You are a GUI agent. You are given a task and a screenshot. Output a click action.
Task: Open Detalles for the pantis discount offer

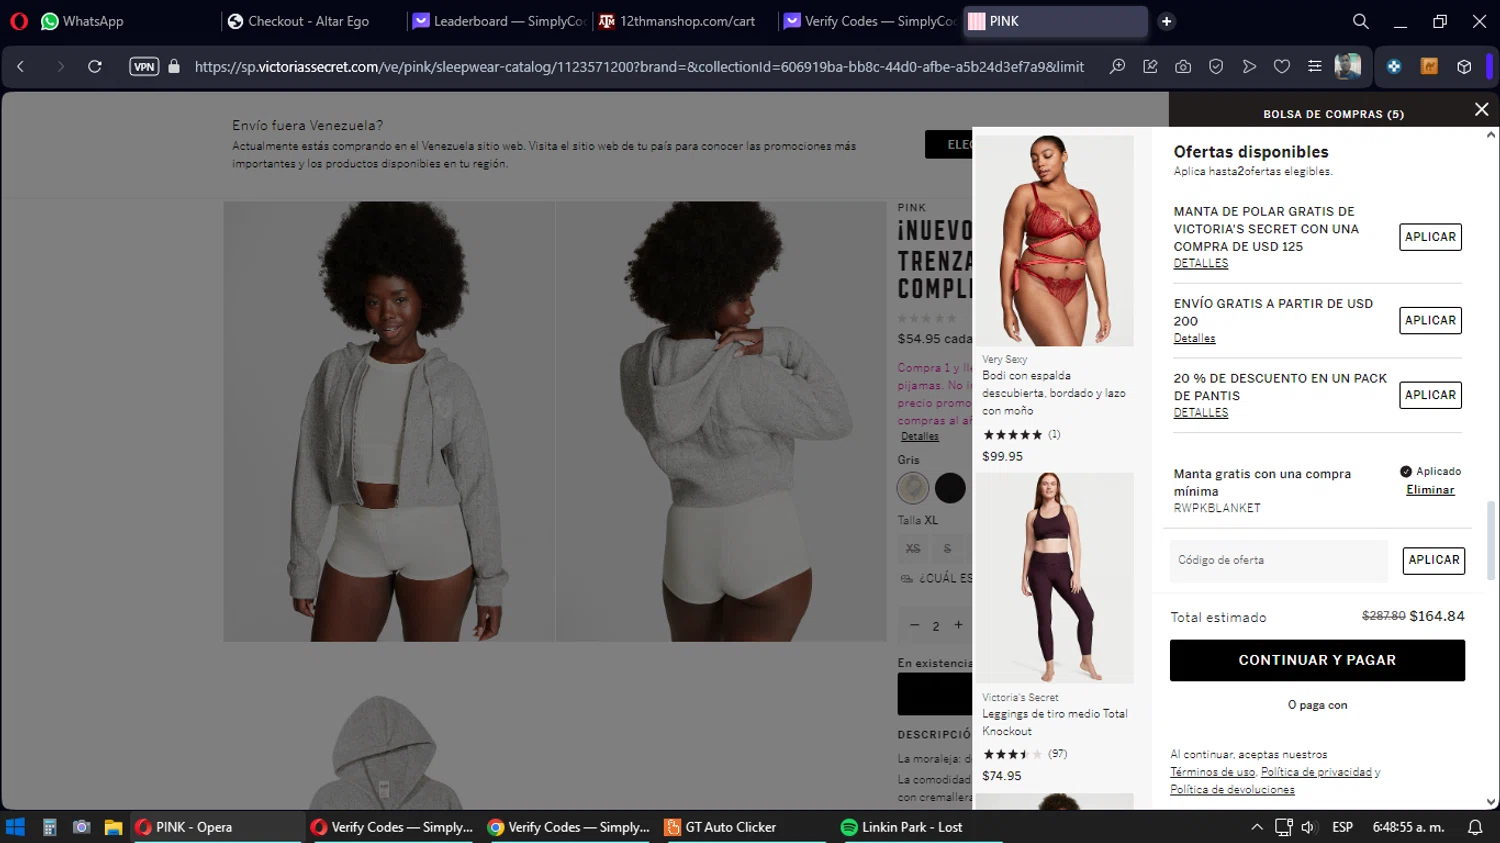coord(1201,412)
